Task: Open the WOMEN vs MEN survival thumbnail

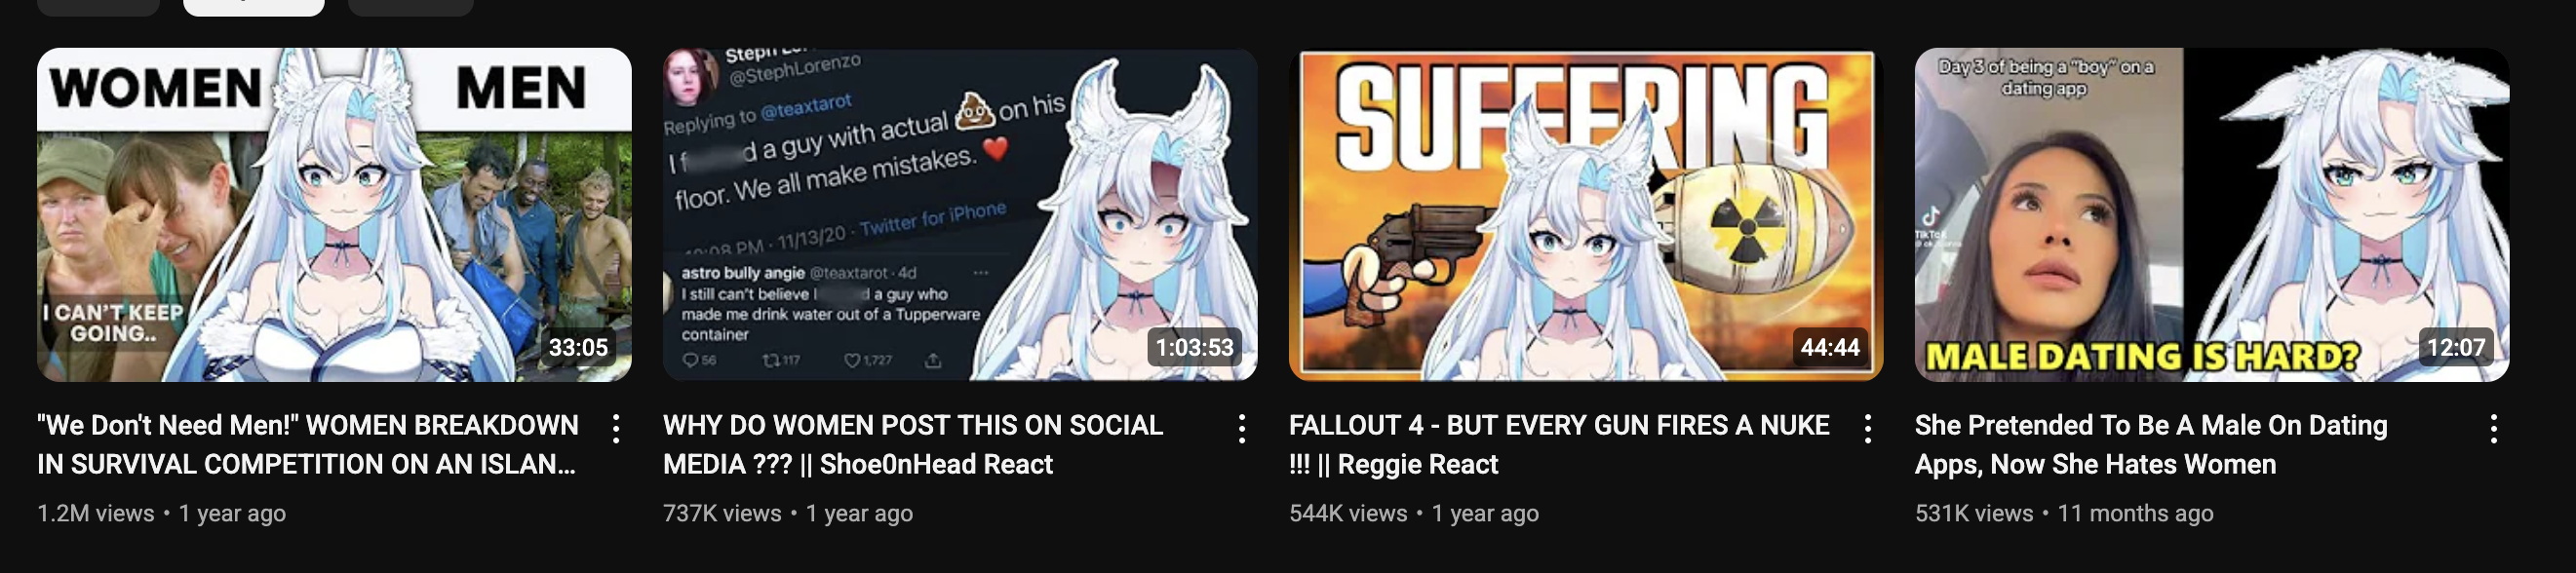Action: pos(334,215)
